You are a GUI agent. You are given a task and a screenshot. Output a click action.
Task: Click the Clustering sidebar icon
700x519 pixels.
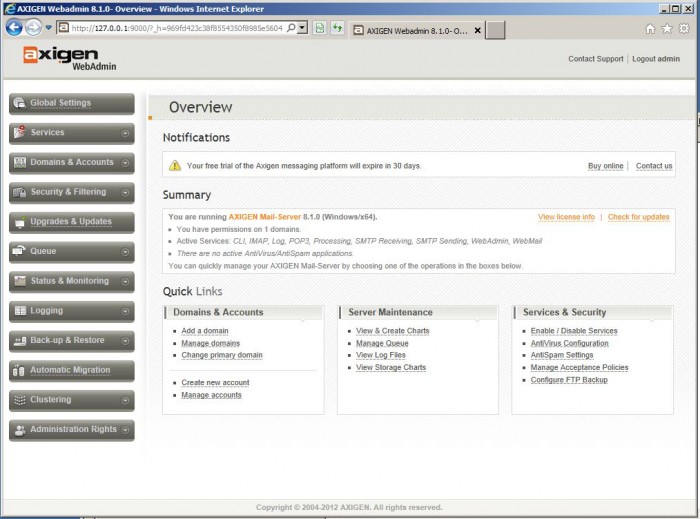(x=19, y=400)
